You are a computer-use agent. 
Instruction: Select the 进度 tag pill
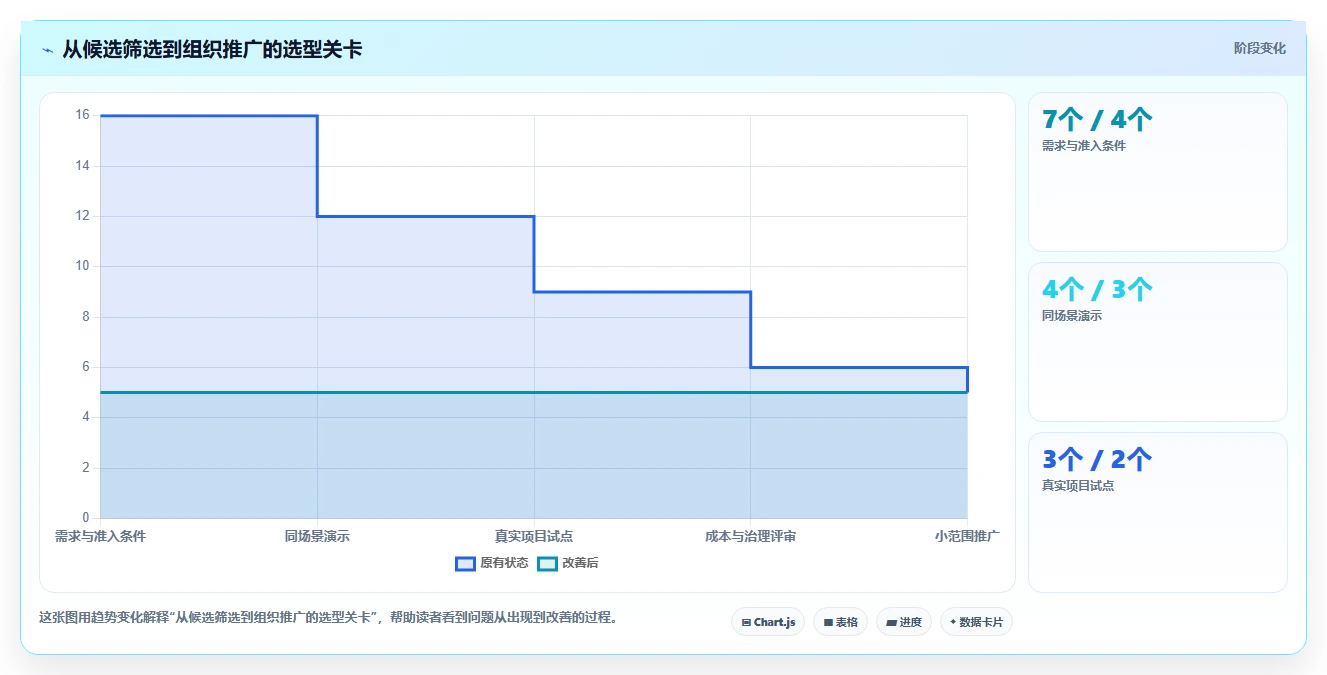[904, 622]
